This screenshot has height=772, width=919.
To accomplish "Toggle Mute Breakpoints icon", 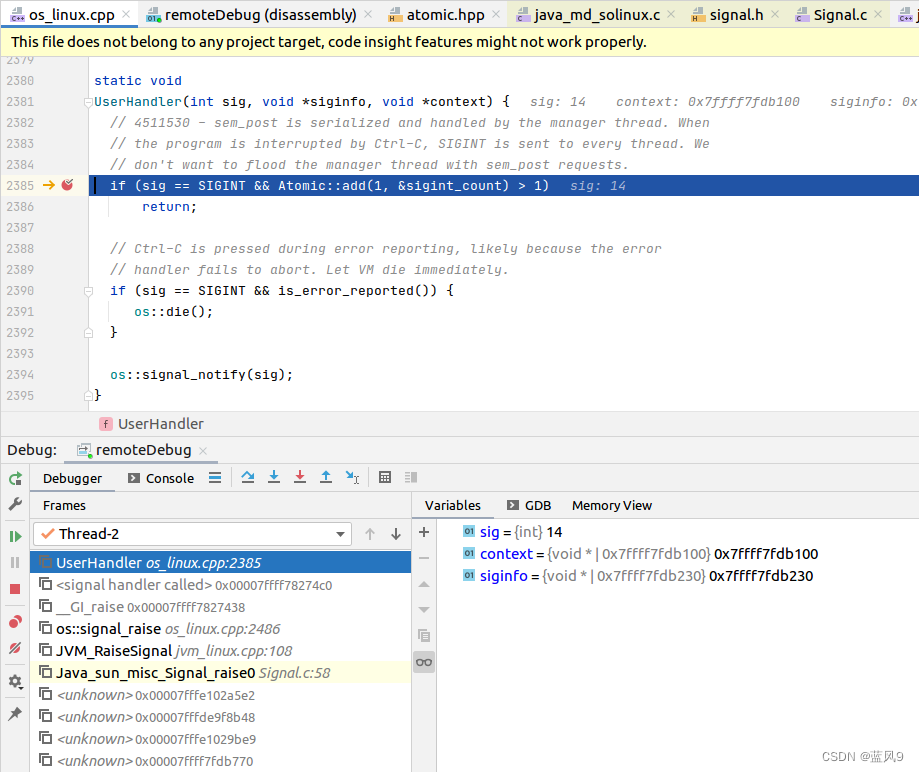I will click(15, 648).
